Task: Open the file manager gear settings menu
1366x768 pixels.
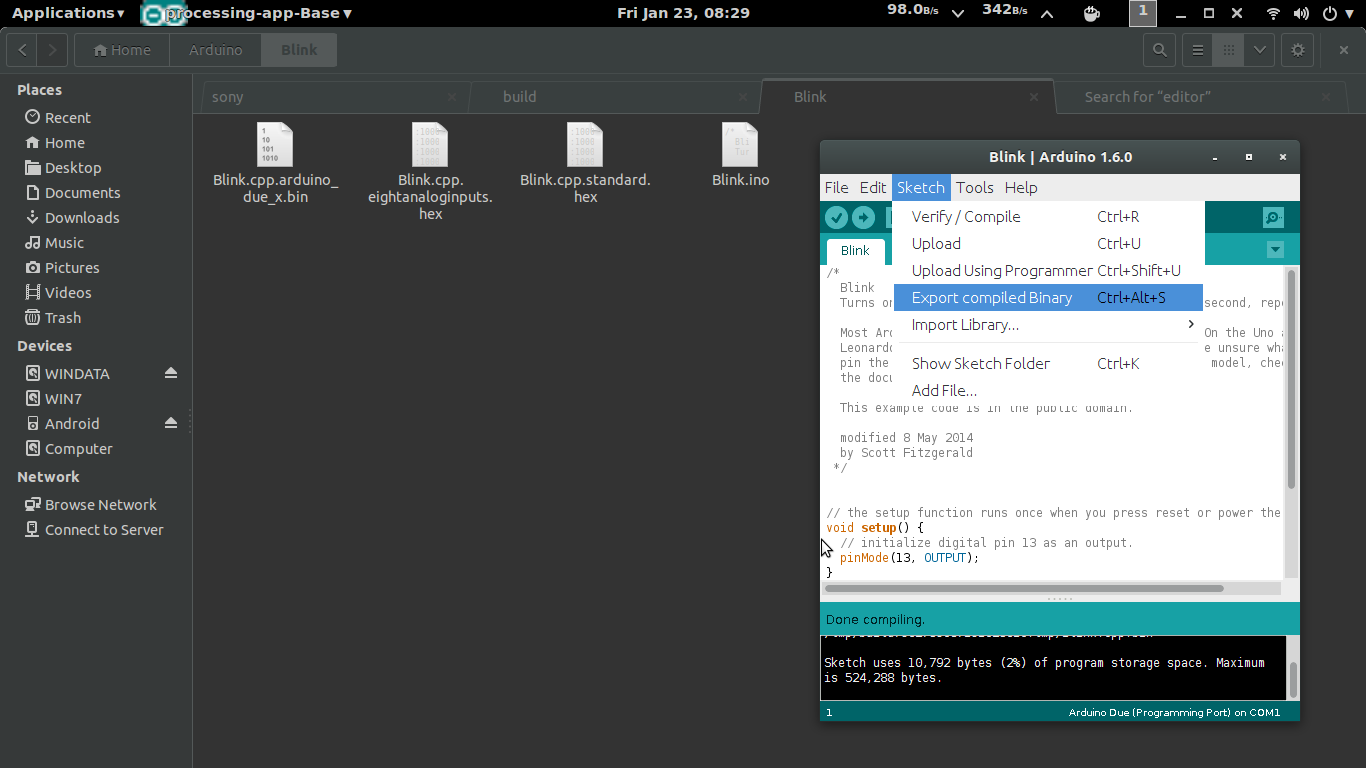Action: click(1298, 50)
